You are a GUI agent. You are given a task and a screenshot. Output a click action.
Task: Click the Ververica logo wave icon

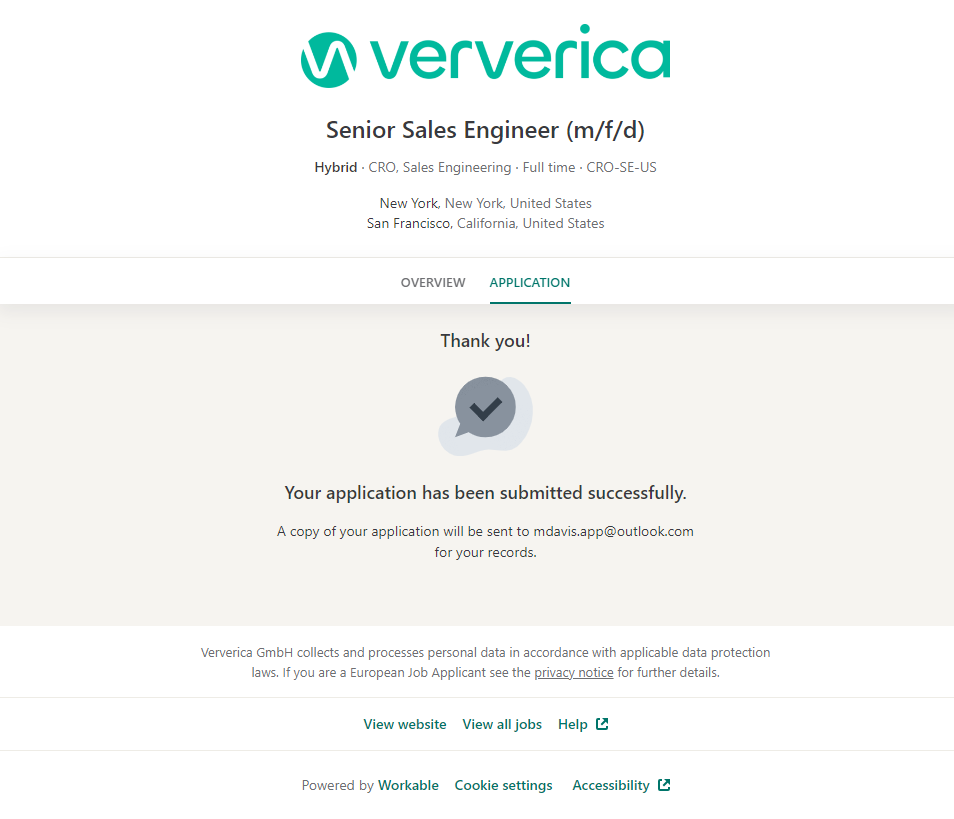(x=328, y=60)
